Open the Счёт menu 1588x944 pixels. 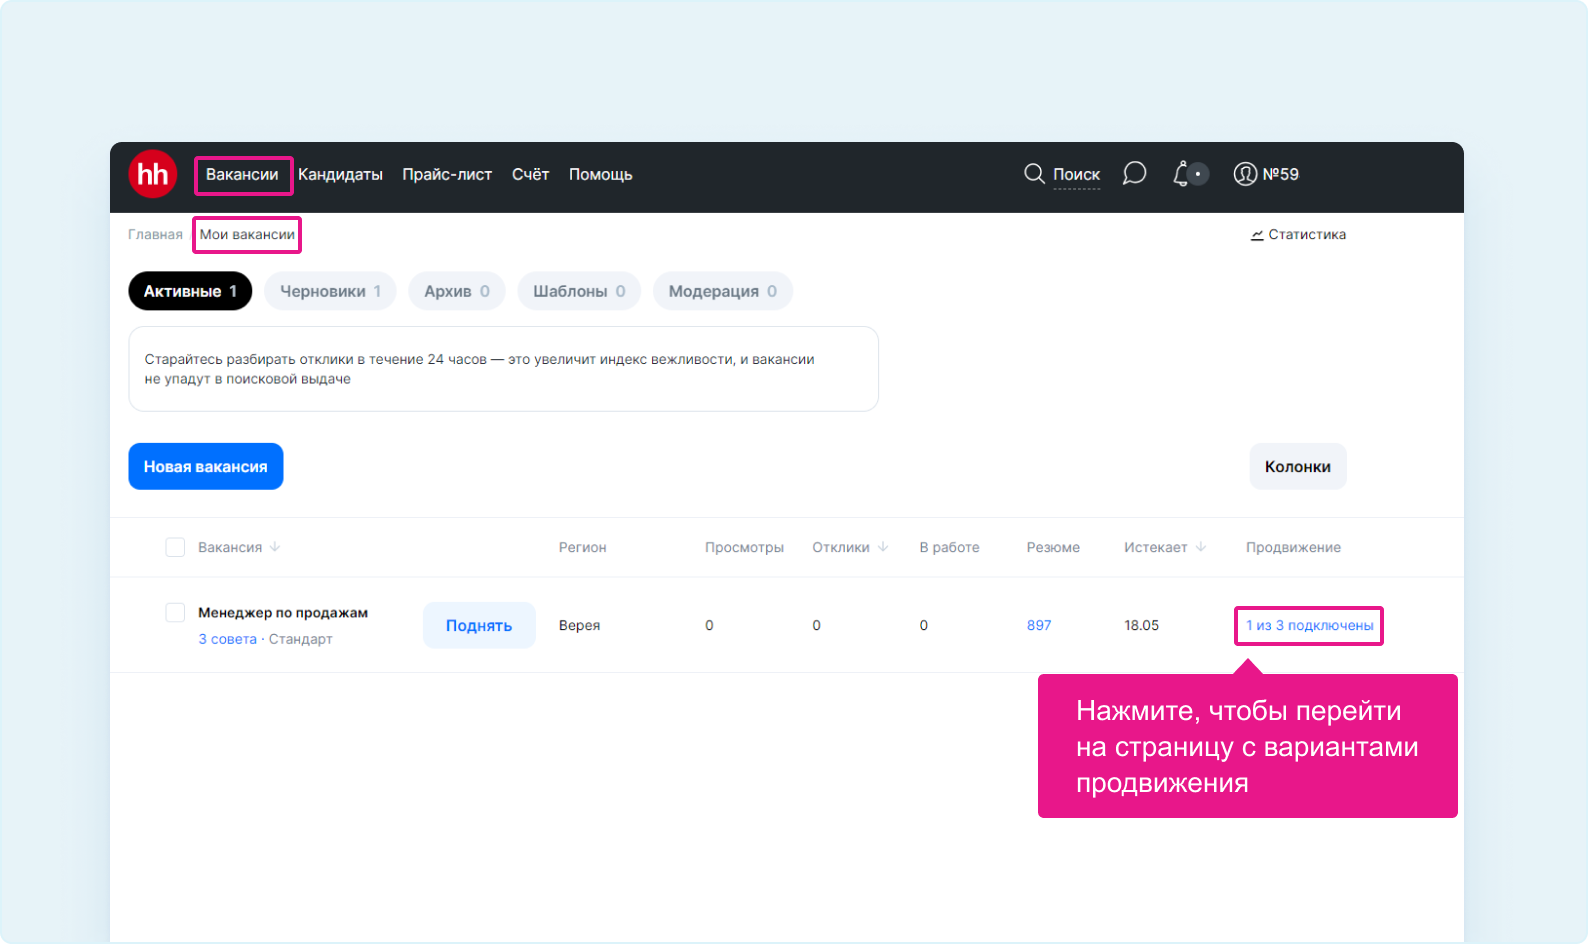[x=530, y=174]
